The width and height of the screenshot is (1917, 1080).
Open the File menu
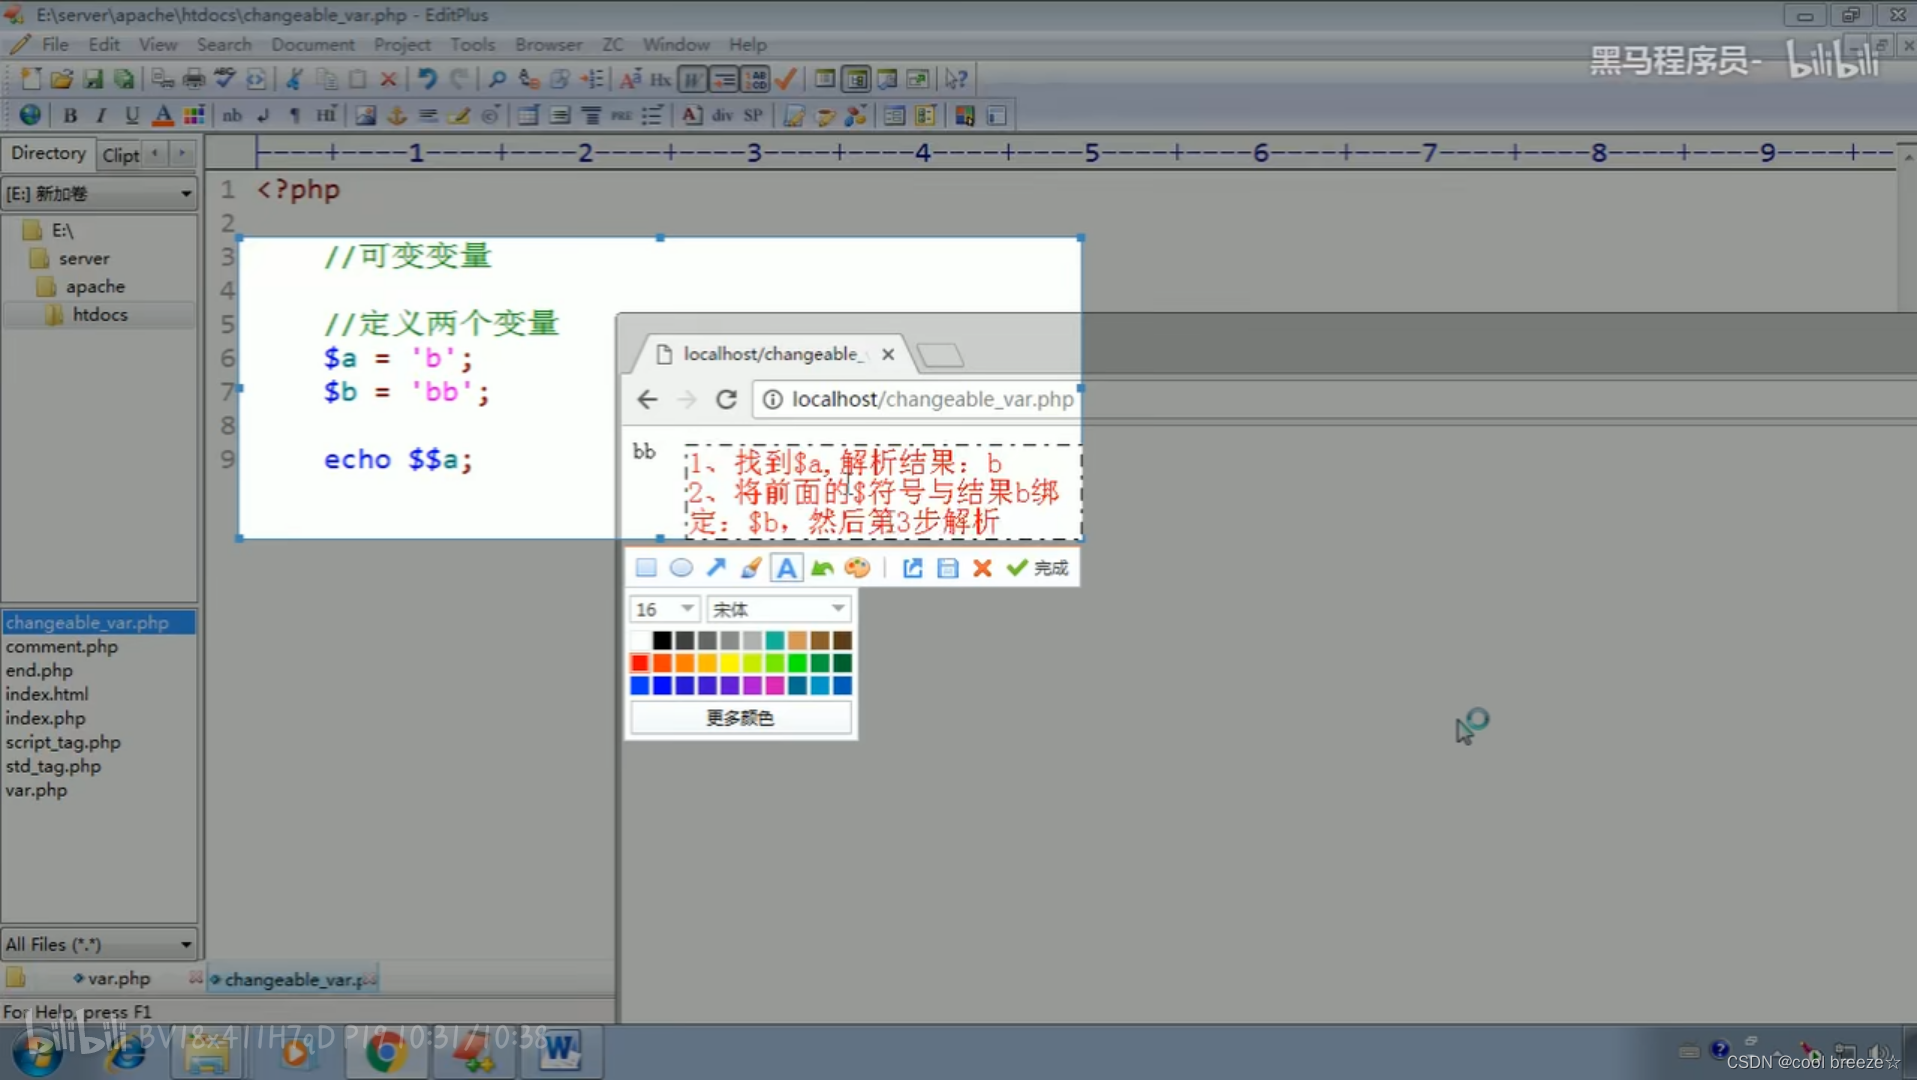55,45
